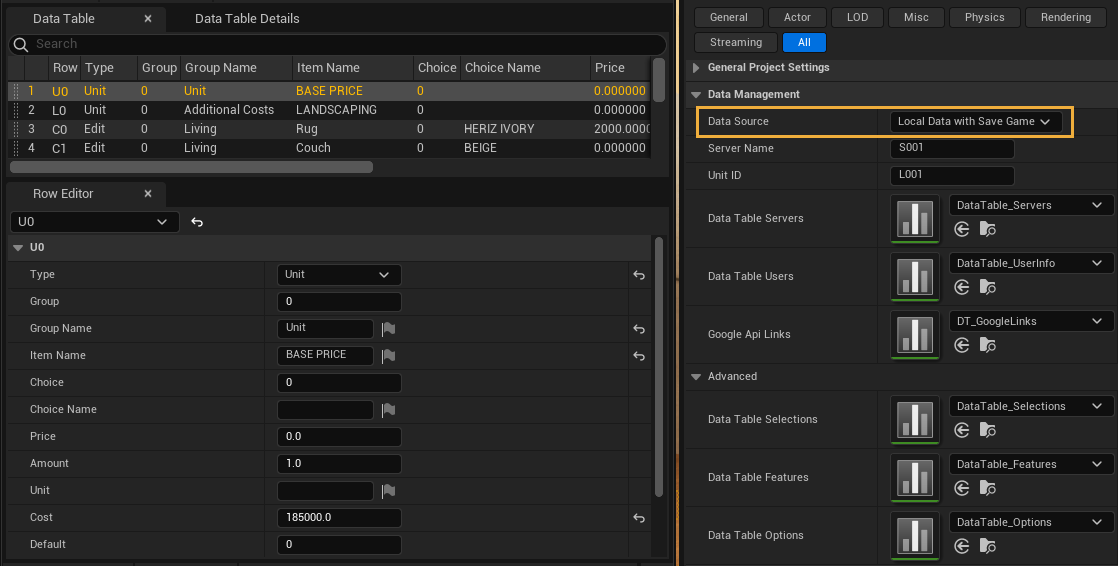
Task: Filter details by General category
Action: click(729, 17)
